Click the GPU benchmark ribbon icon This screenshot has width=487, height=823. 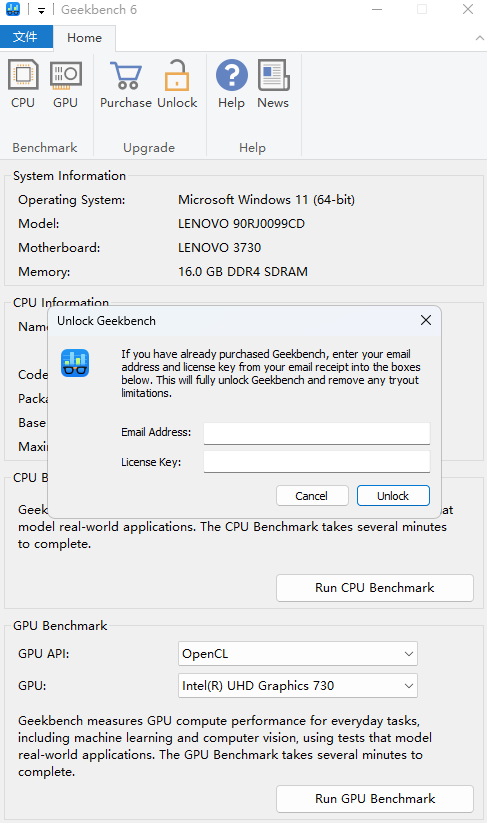click(x=66, y=84)
